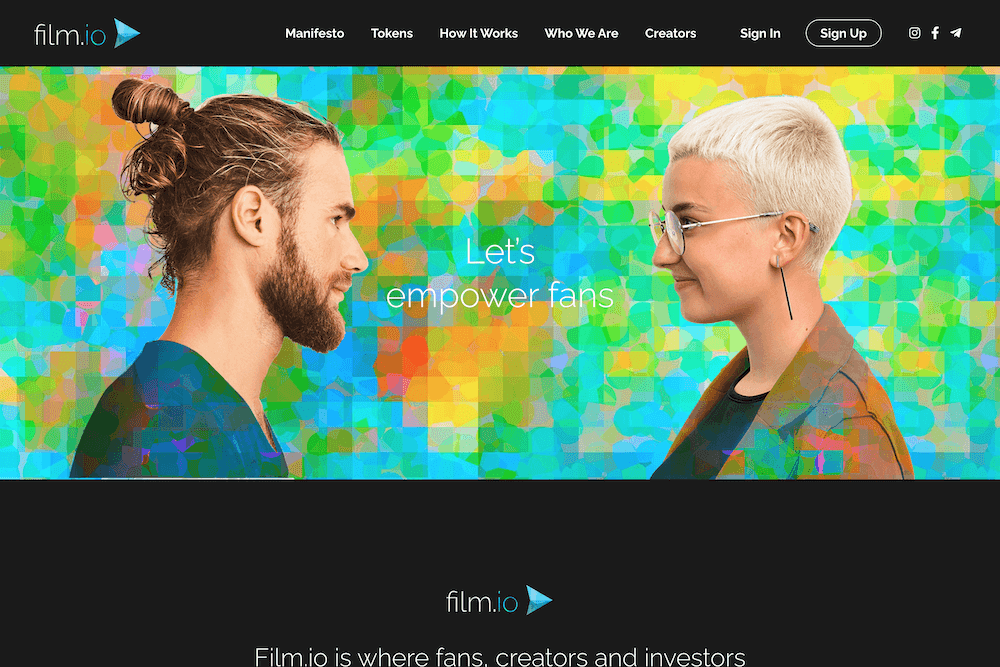Open the Creators nav link
Screen dimensions: 1000x667
coord(670,33)
